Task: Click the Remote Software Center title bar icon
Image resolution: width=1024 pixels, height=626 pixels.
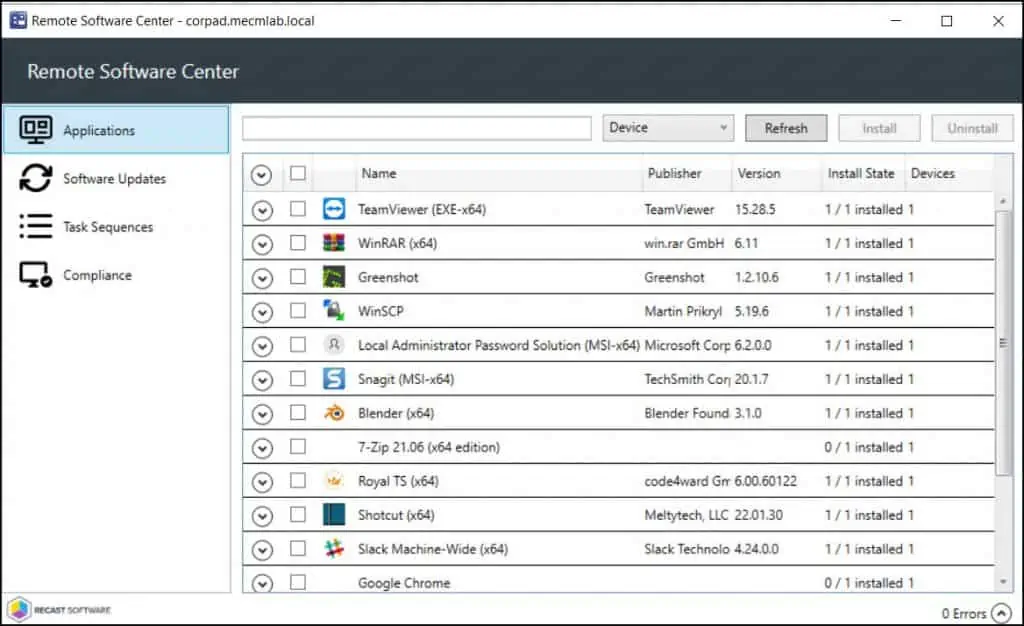Action: click(x=18, y=20)
